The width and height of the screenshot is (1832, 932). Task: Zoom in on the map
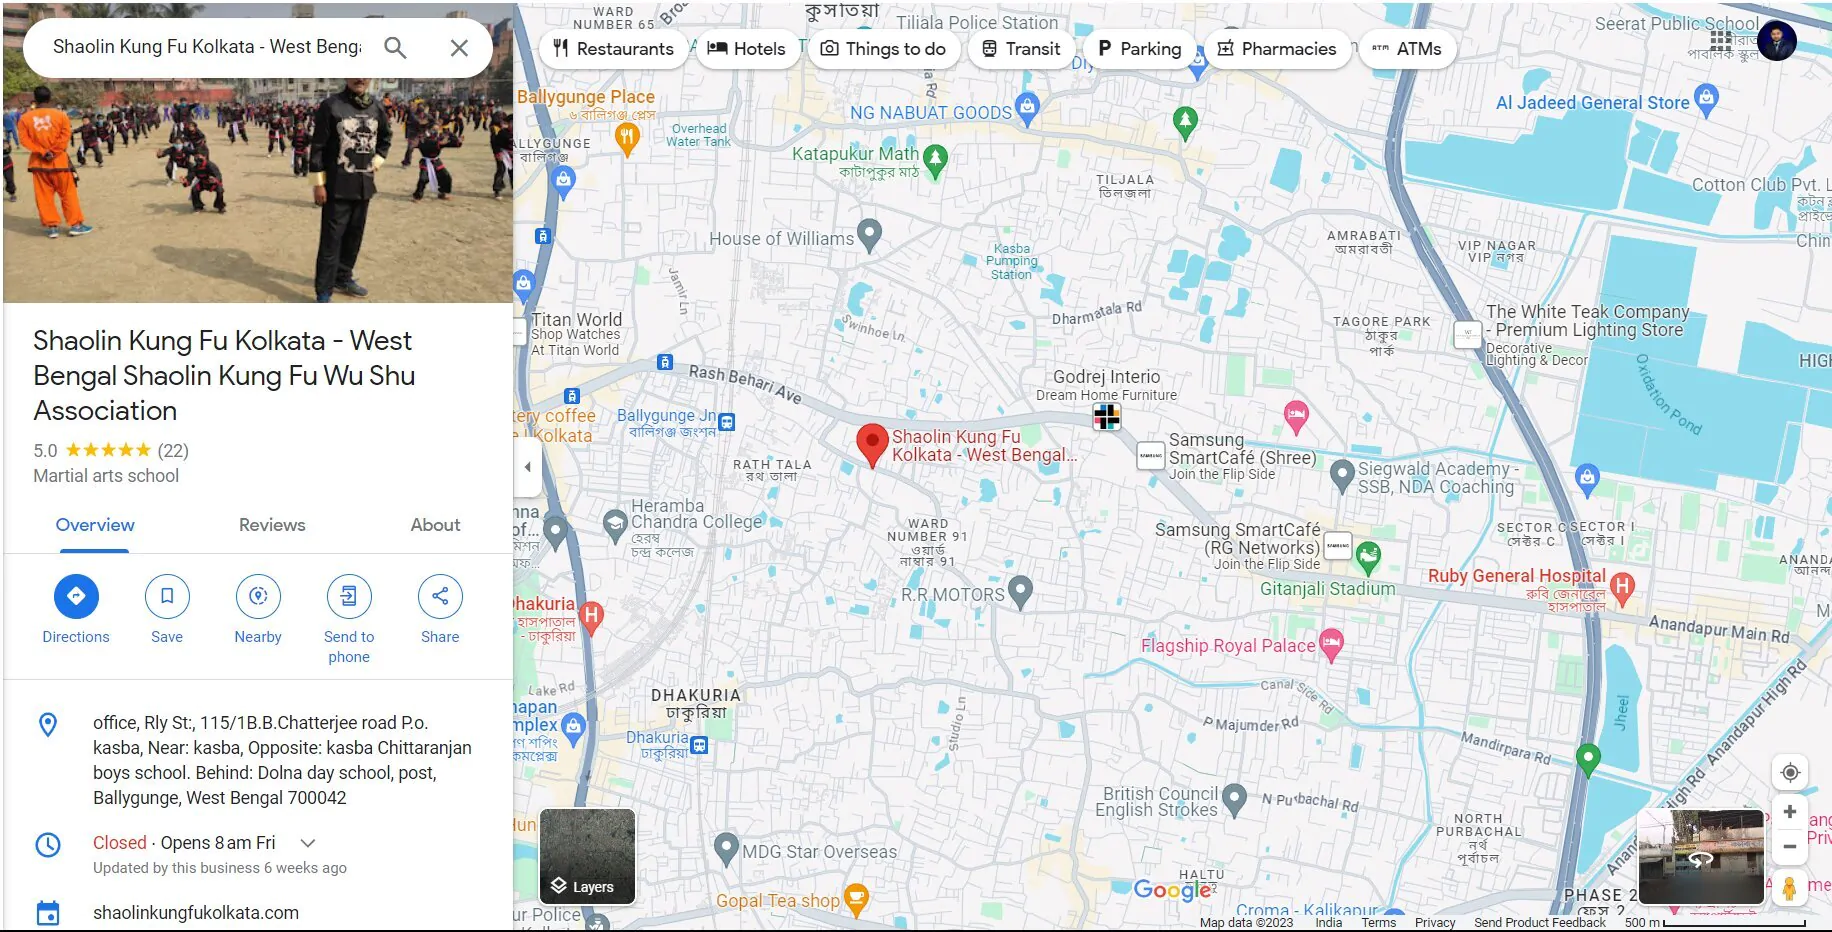[1790, 812]
